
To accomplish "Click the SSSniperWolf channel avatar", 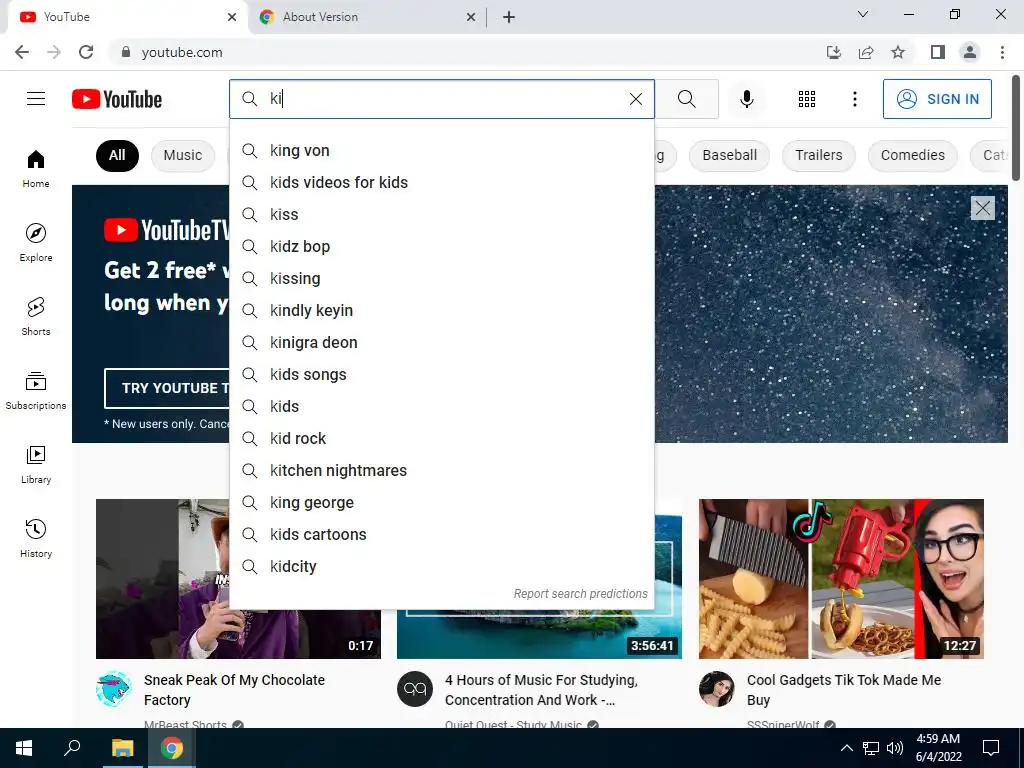I will click(x=716, y=689).
